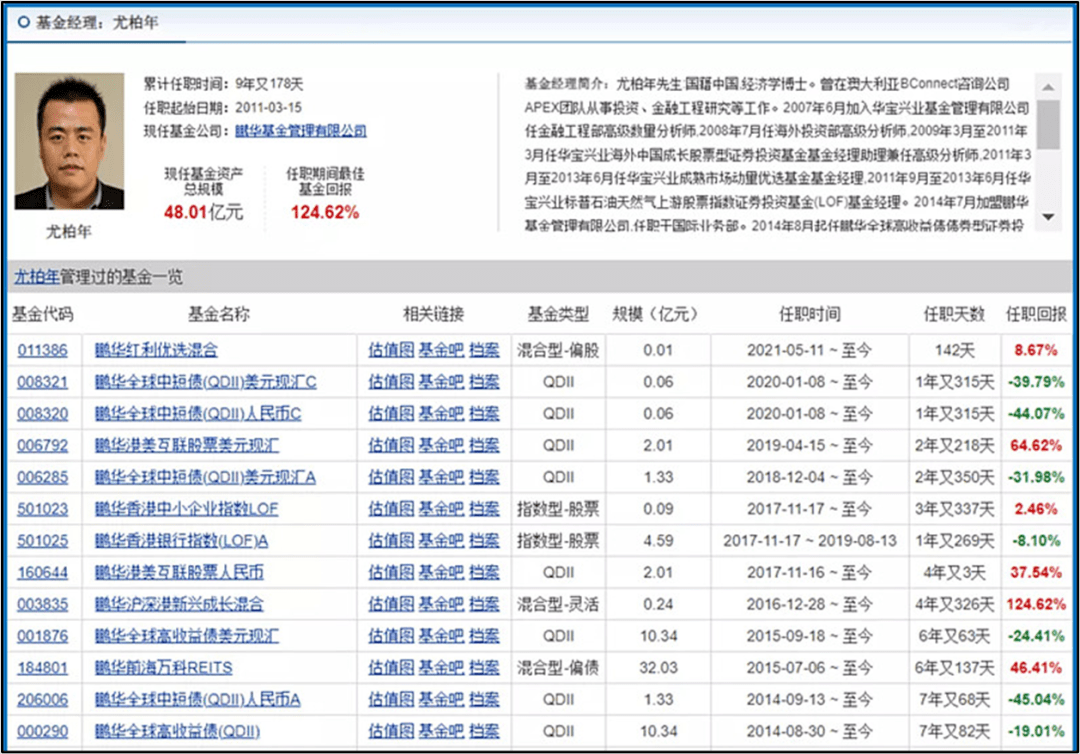1080x754 pixels.
Task: Open fund code 008320
Action: tap(43, 414)
